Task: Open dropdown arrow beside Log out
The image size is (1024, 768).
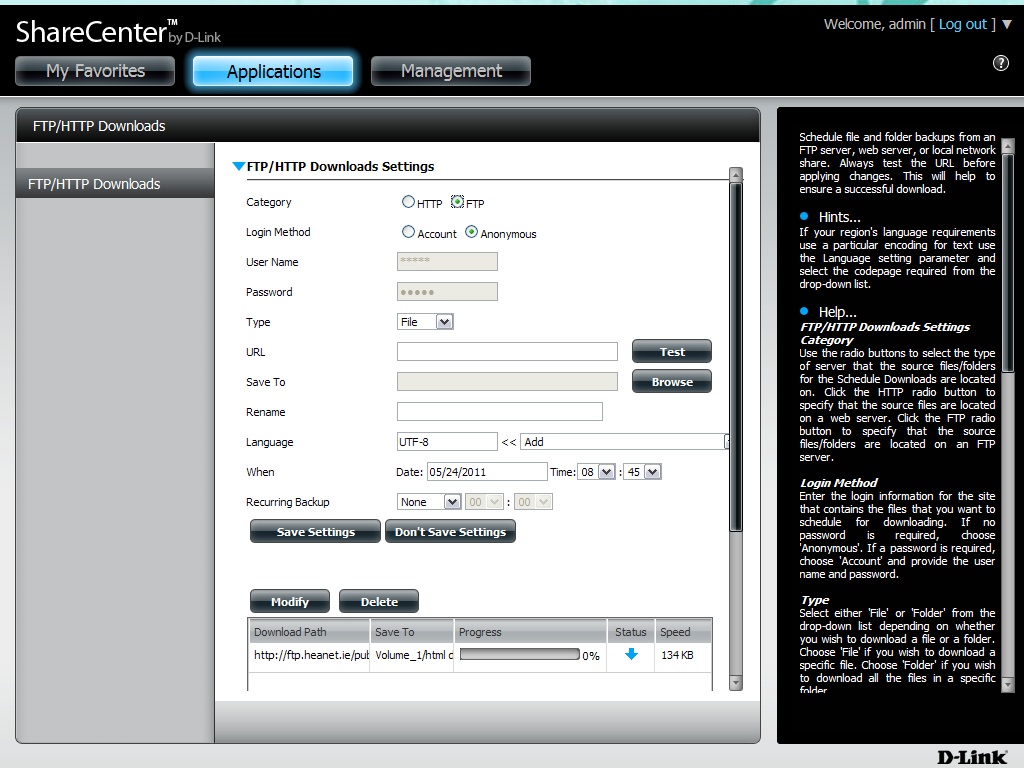Action: (x=1007, y=24)
